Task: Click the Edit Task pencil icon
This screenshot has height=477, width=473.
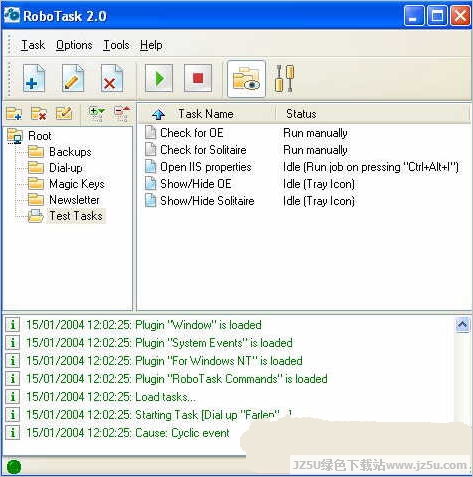Action: click(x=73, y=79)
